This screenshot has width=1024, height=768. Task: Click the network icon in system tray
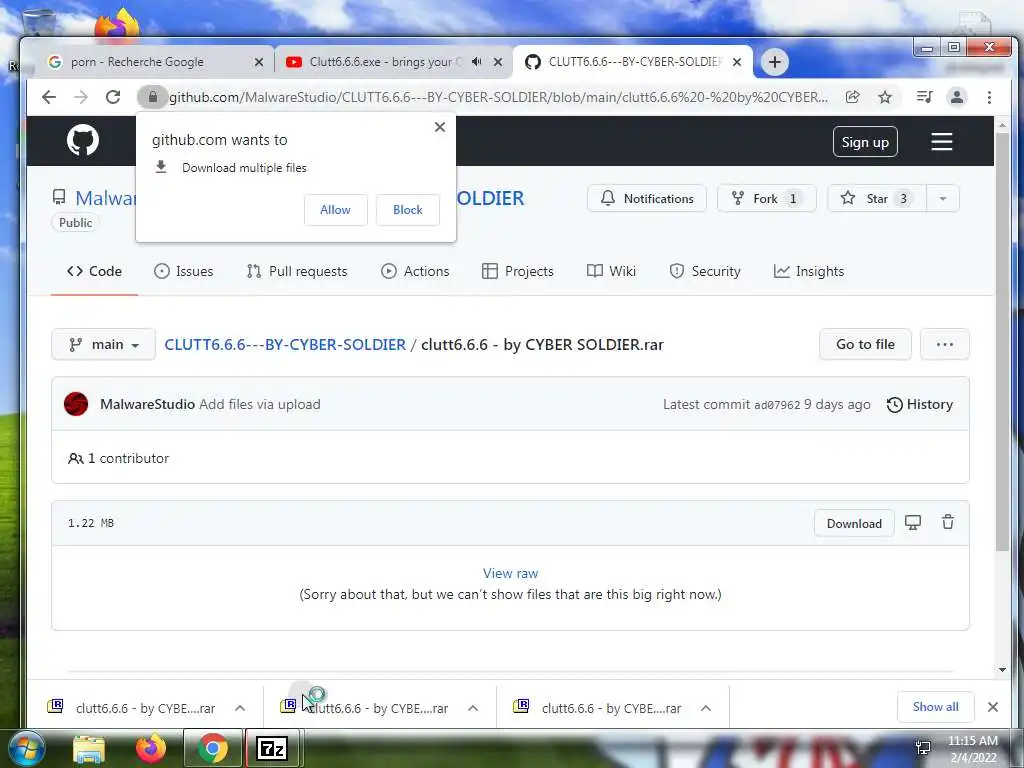click(923, 748)
